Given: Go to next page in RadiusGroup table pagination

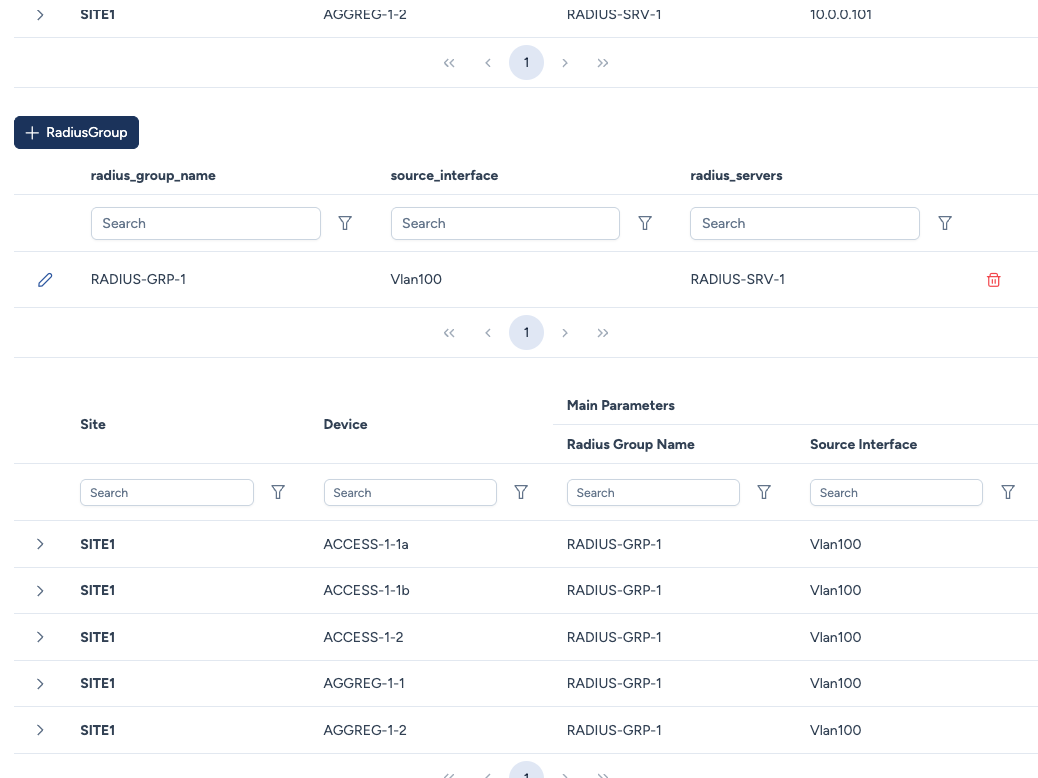Looking at the screenshot, I should pyautogui.click(x=565, y=333).
